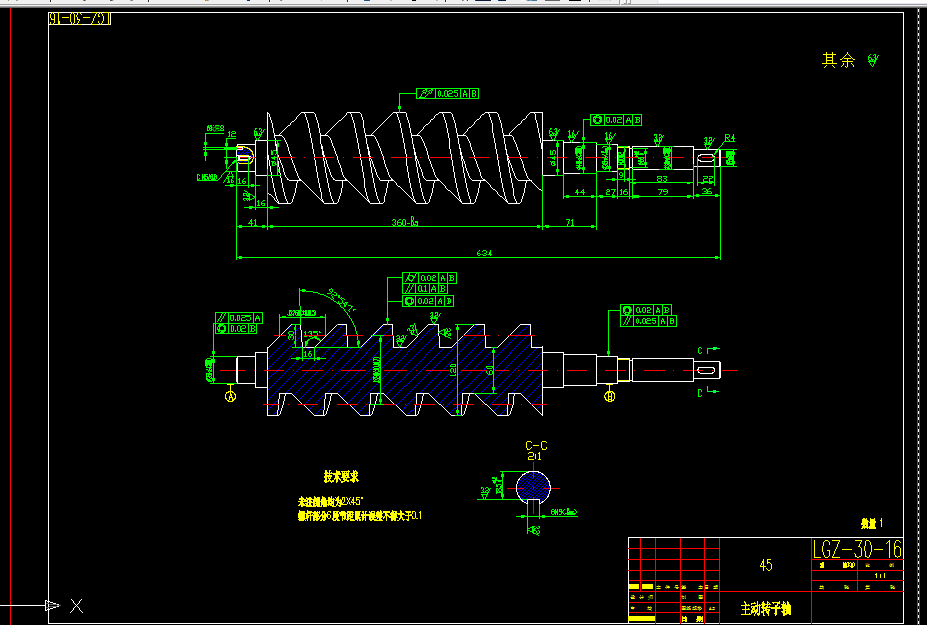This screenshot has height=625, width=927.
Task: Click the UCS X axis label
Action: pyautogui.click(x=77, y=605)
